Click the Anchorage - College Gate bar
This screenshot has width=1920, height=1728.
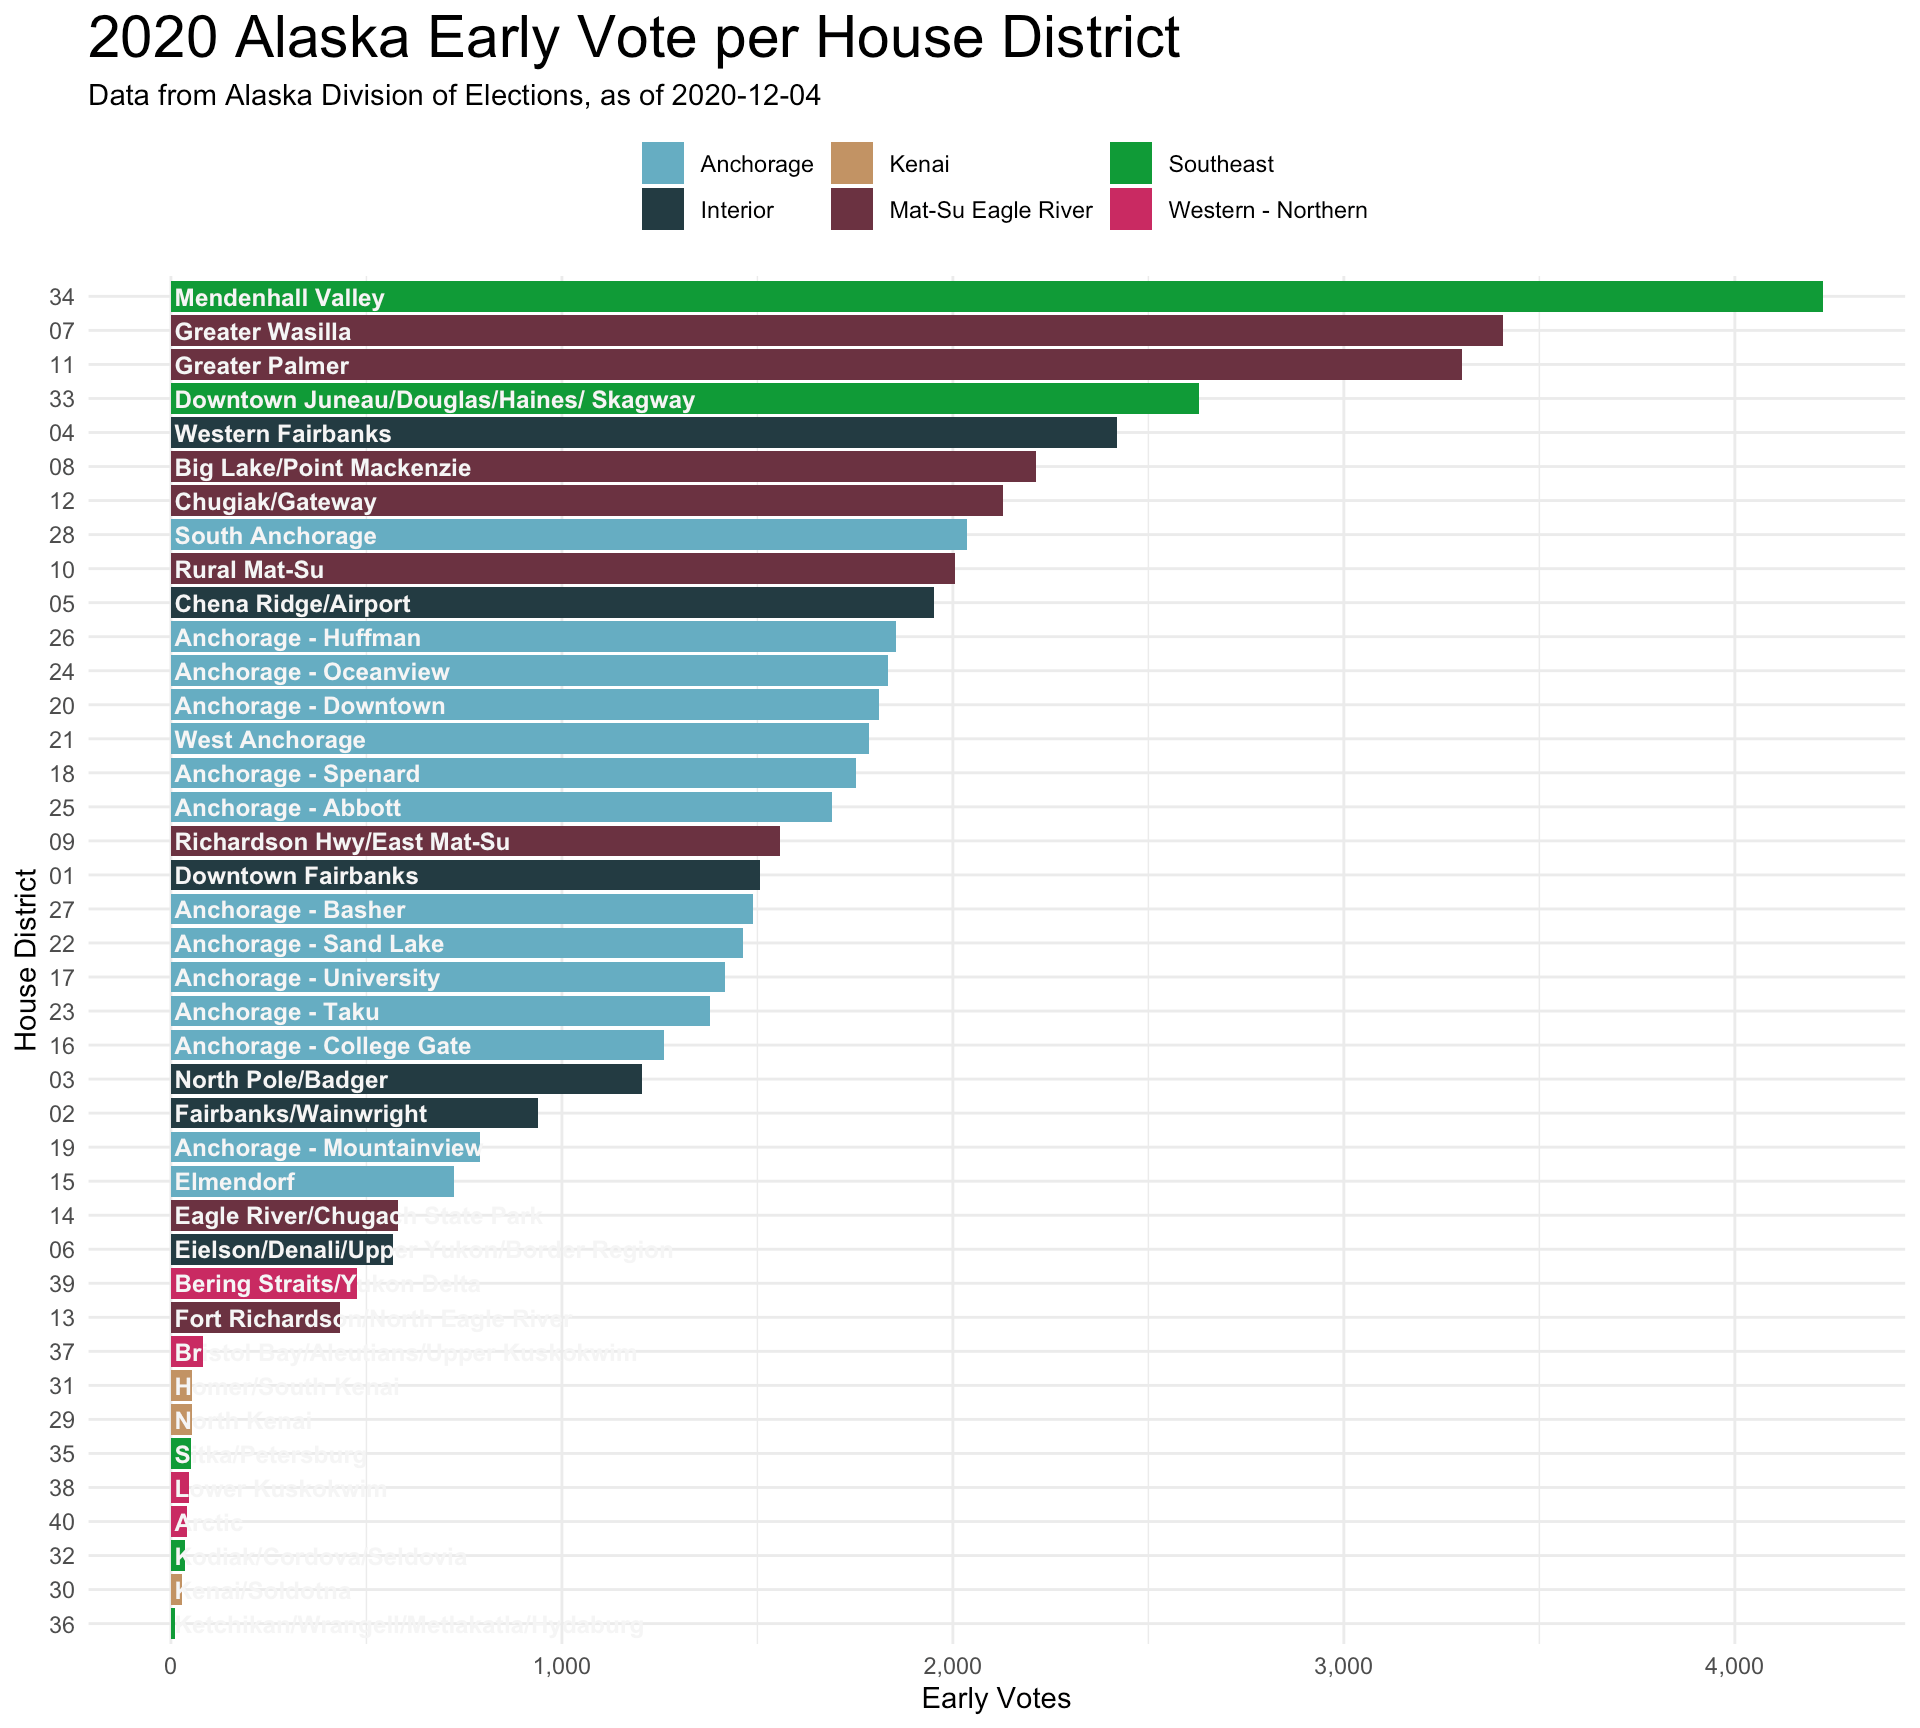click(417, 1045)
